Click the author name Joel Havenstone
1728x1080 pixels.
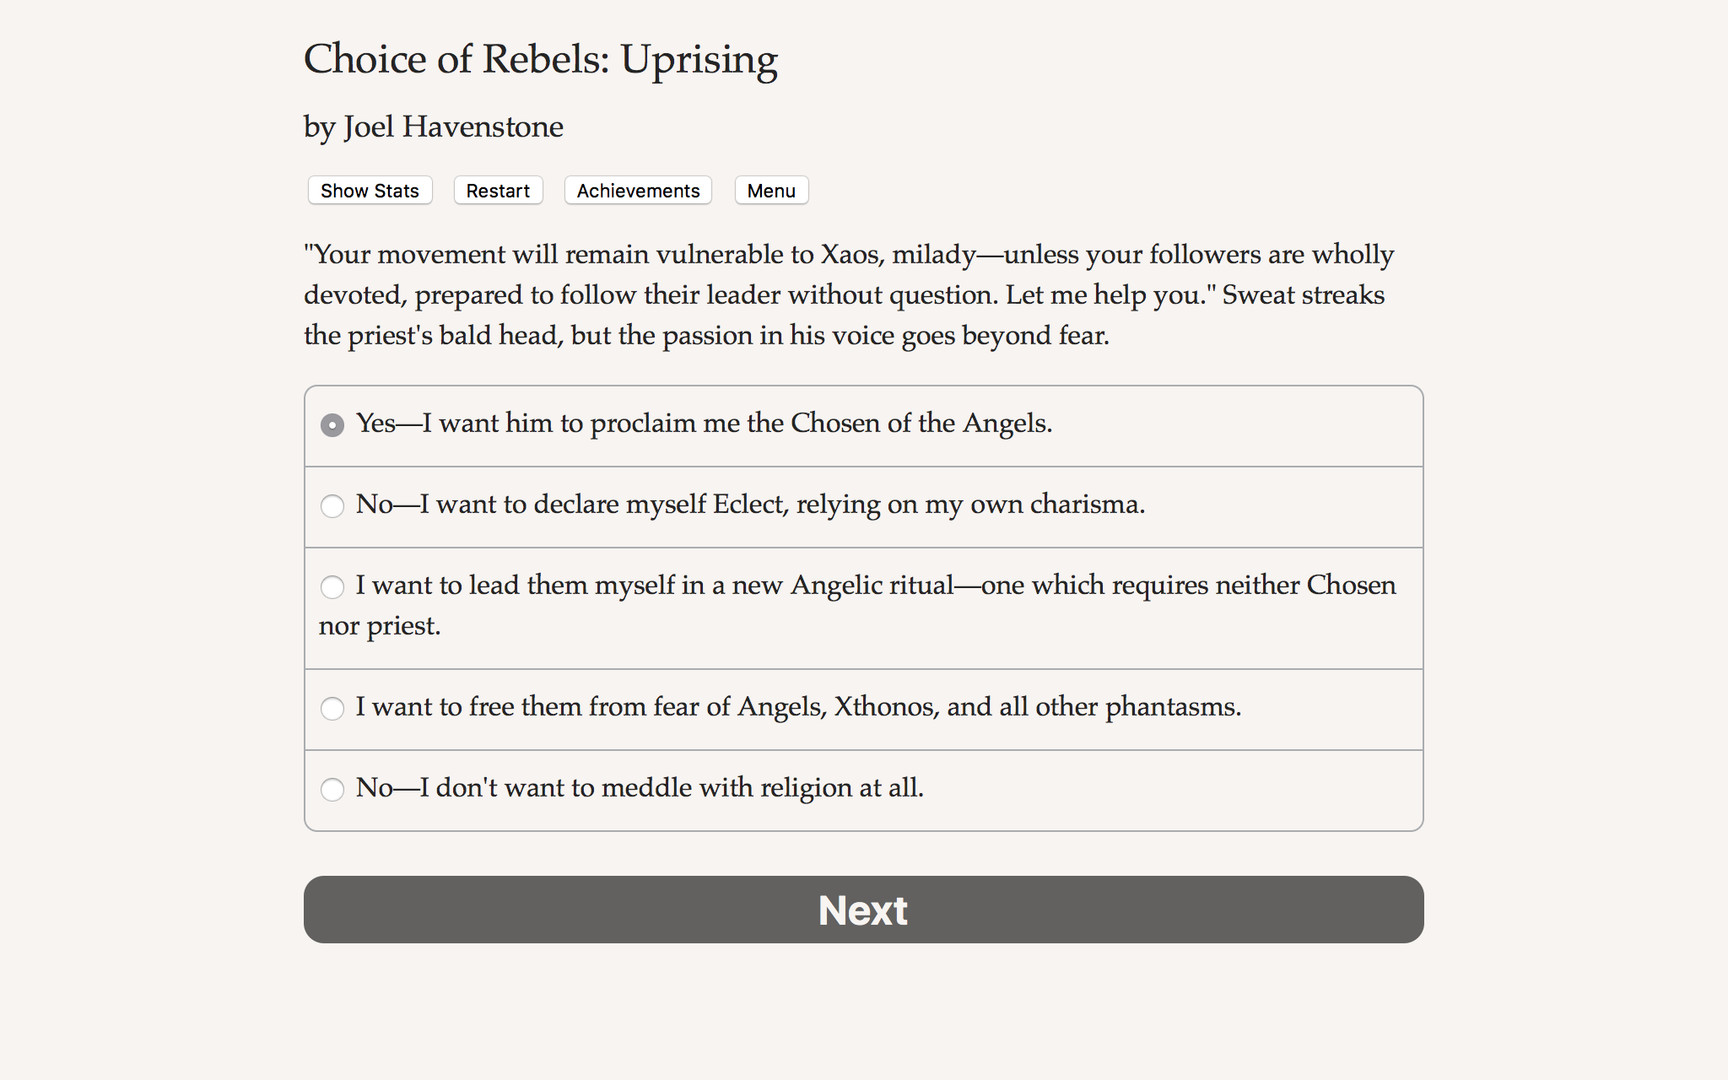(432, 127)
